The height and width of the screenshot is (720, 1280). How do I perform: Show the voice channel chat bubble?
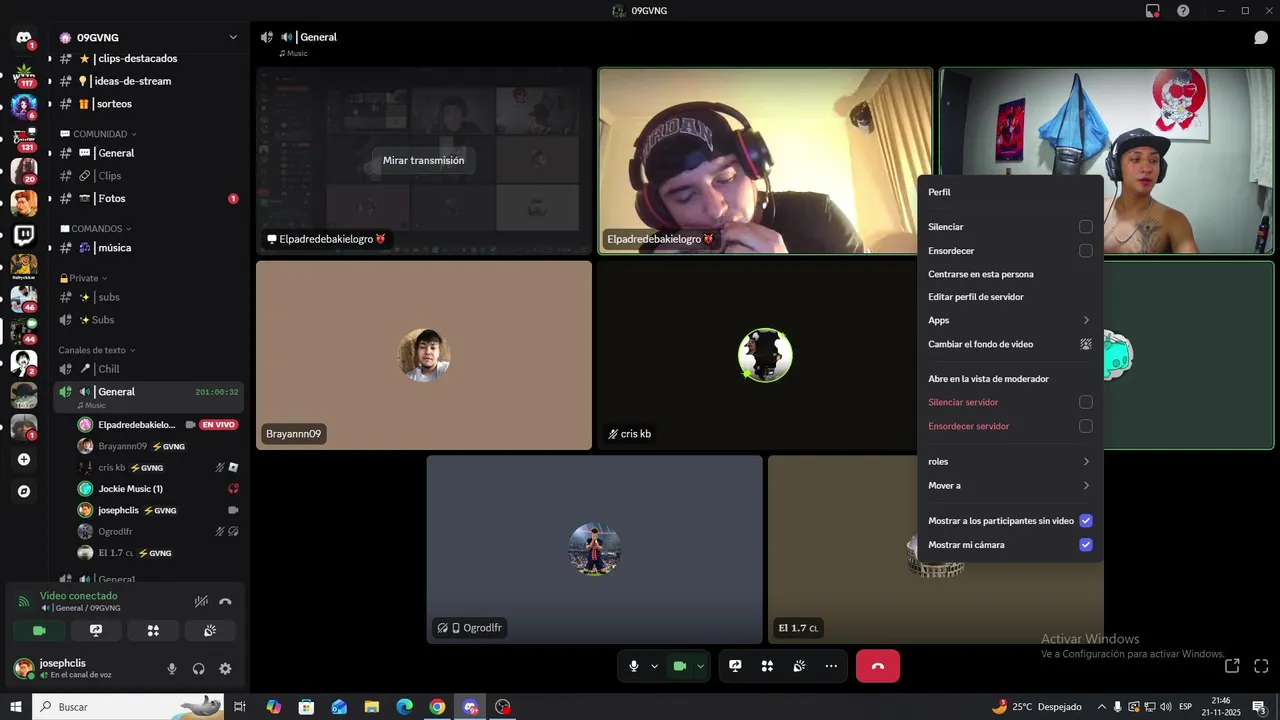[1261, 37]
